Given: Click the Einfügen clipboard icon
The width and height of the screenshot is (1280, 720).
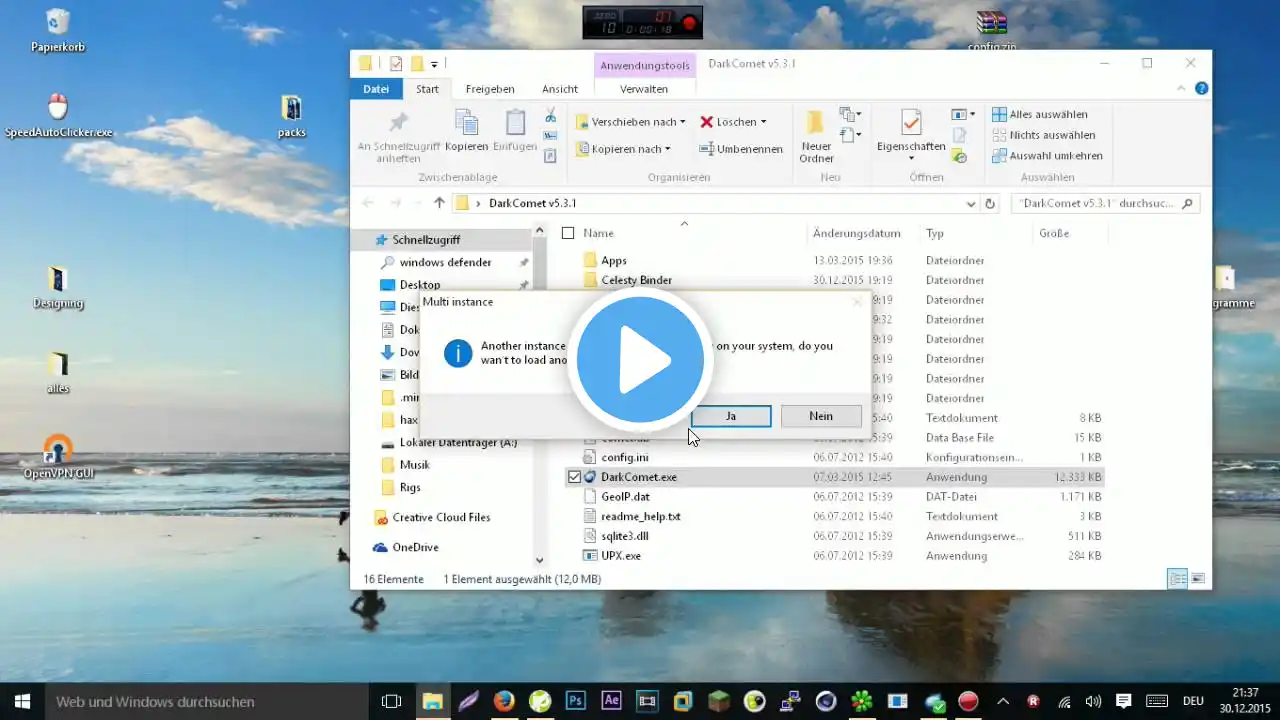Looking at the screenshot, I should point(515,124).
